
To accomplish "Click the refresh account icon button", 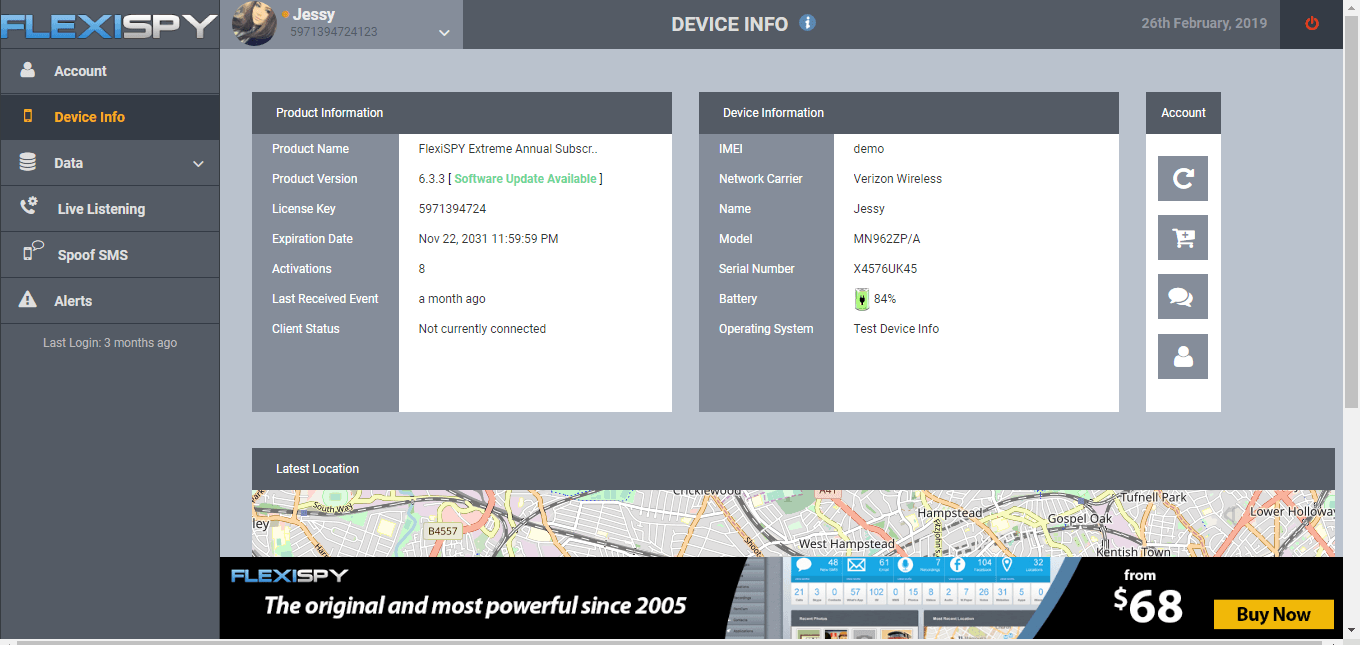I will pyautogui.click(x=1183, y=178).
